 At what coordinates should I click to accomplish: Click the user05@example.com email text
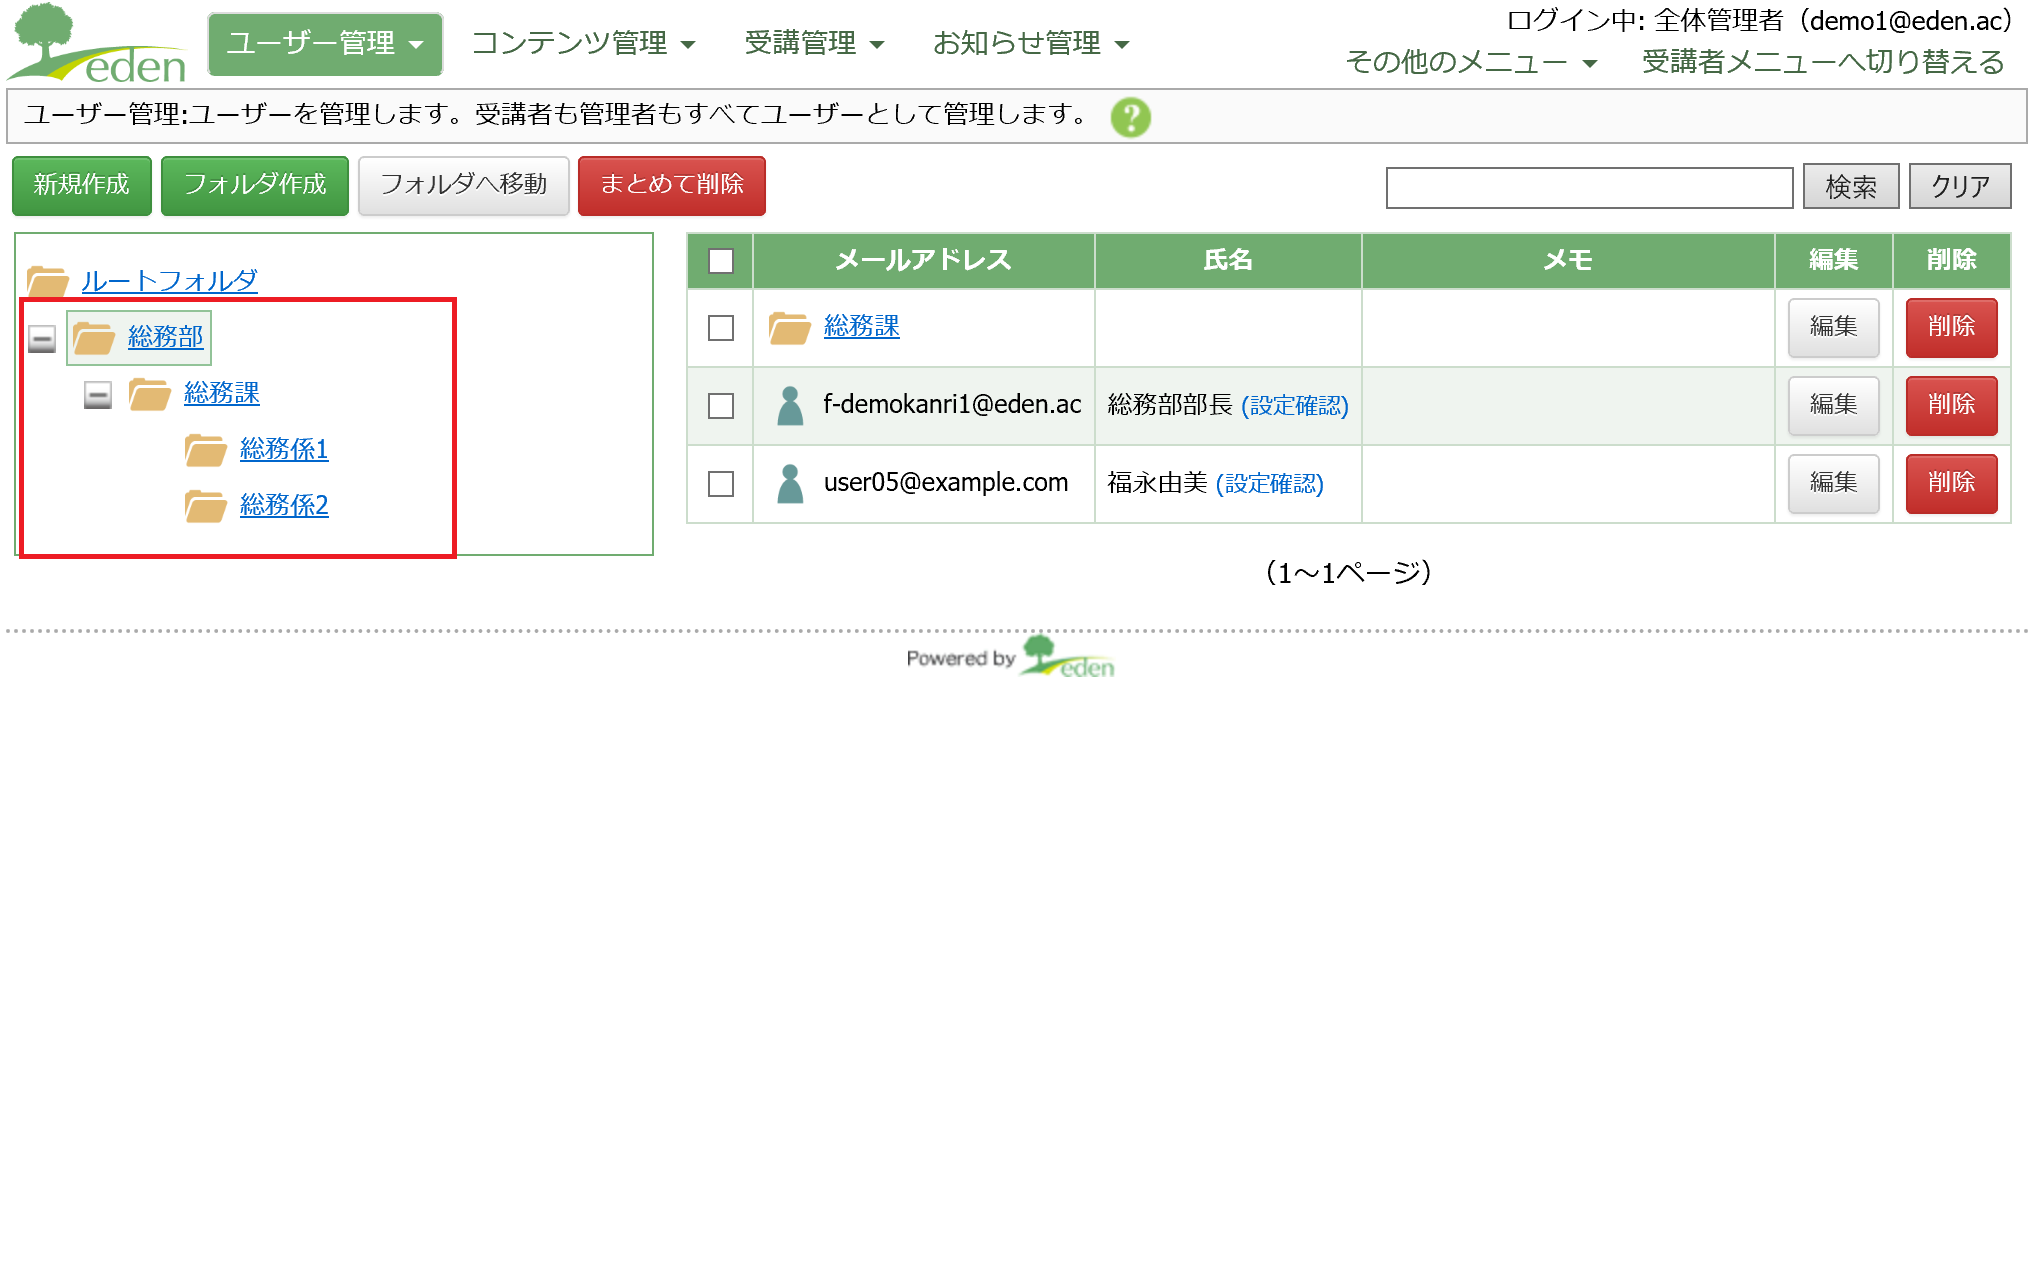coord(946,482)
